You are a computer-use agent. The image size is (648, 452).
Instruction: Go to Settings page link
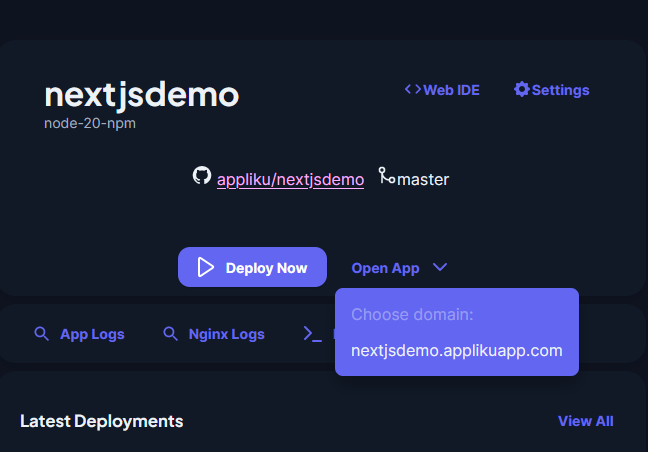tap(560, 90)
